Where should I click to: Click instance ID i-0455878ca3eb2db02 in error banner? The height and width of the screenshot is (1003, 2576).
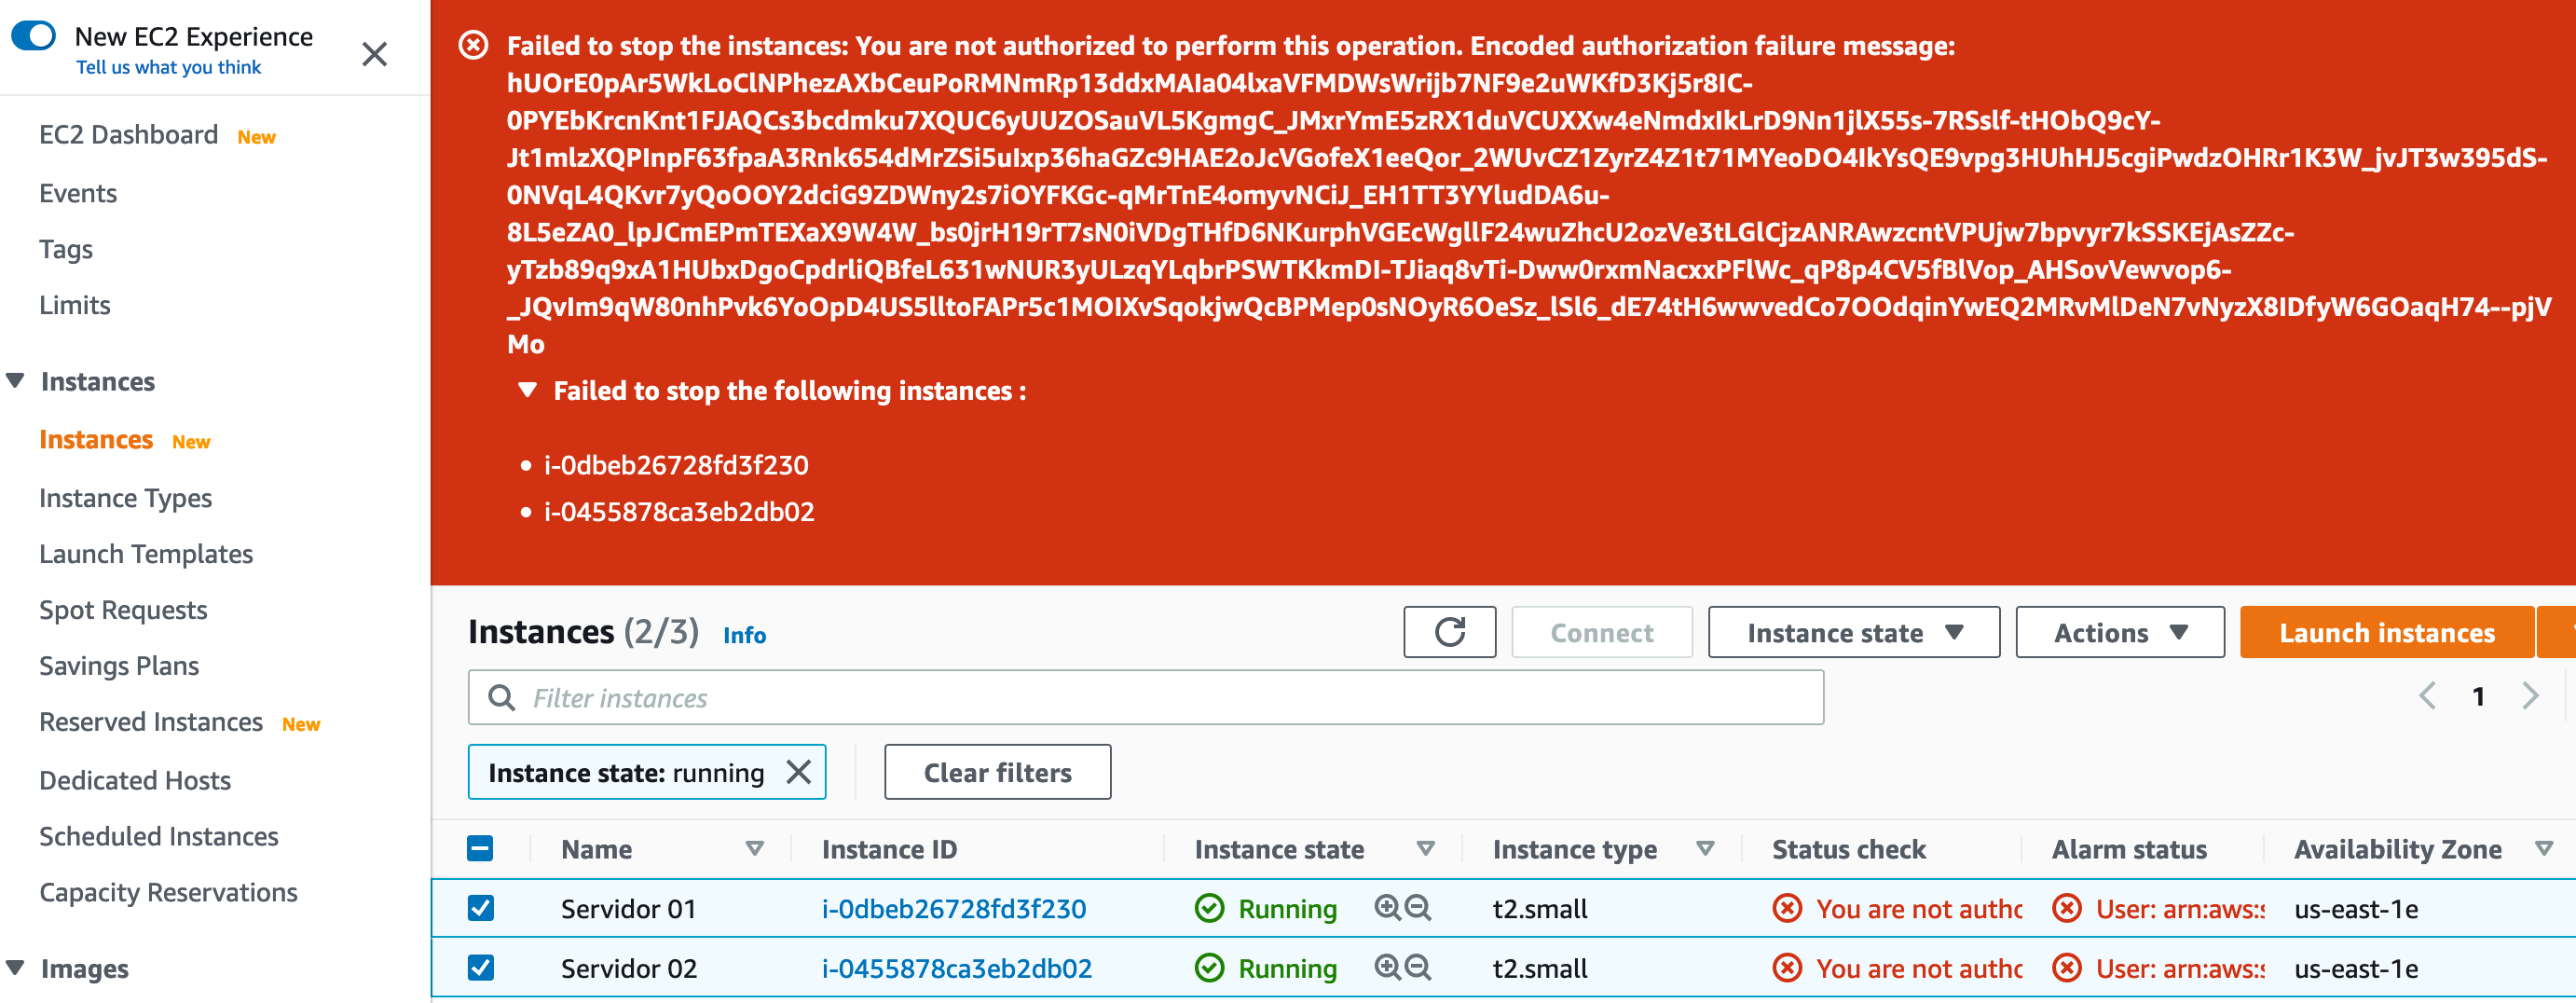pyautogui.click(x=679, y=512)
